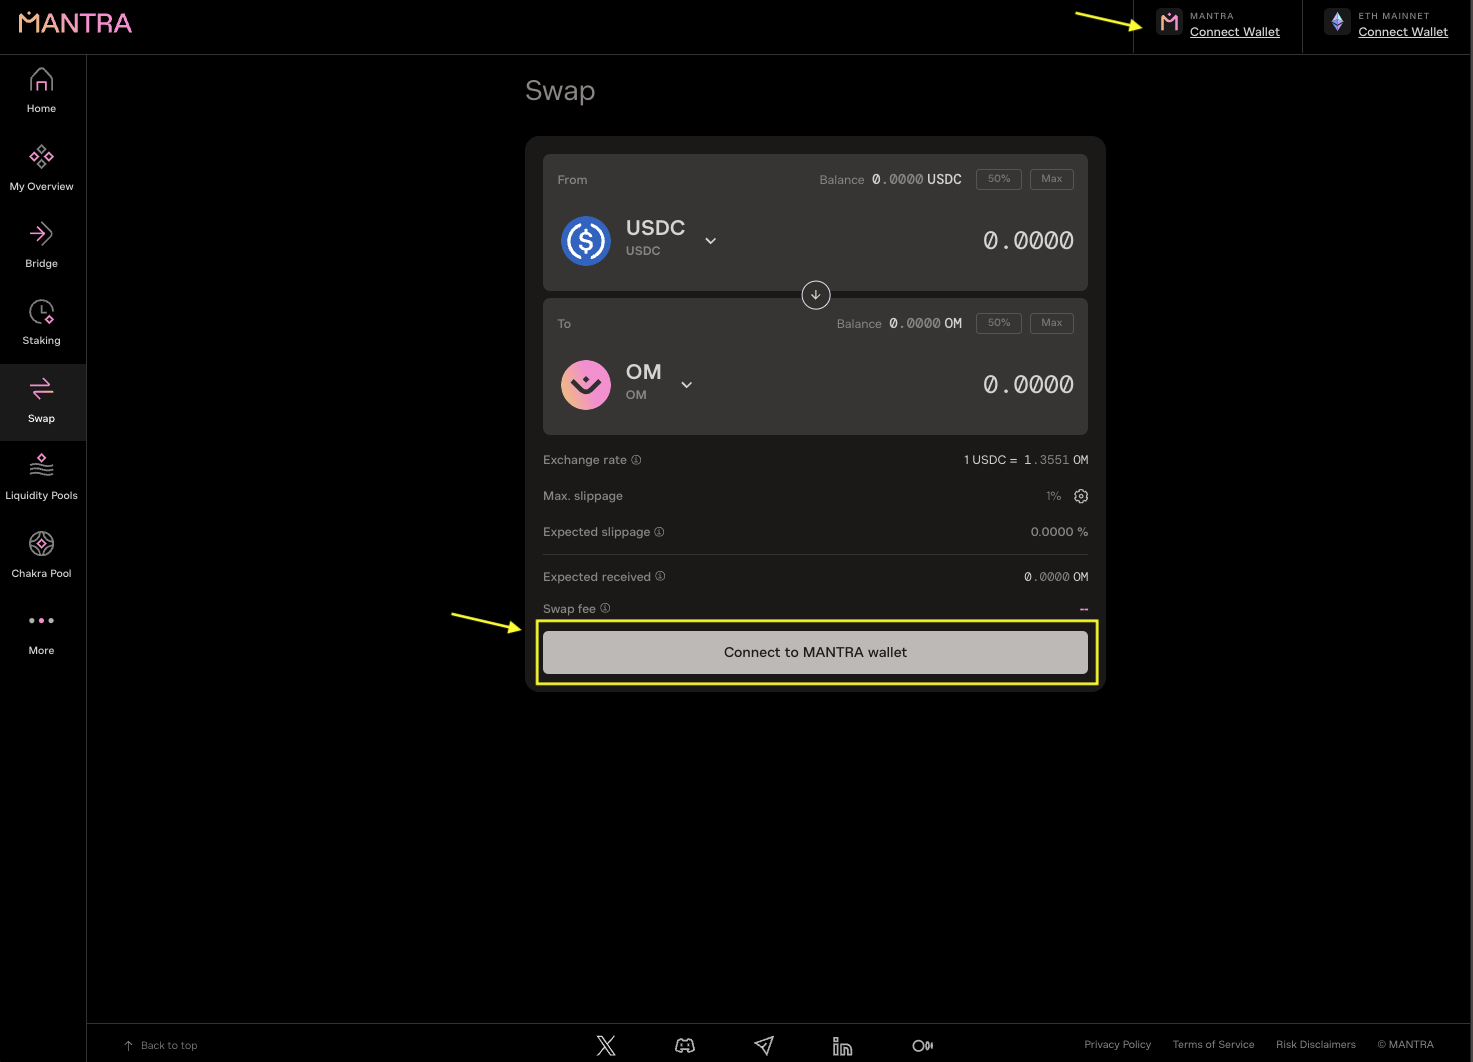This screenshot has width=1473, height=1062.
Task: Click the Medium footer icon
Action: 922,1045
